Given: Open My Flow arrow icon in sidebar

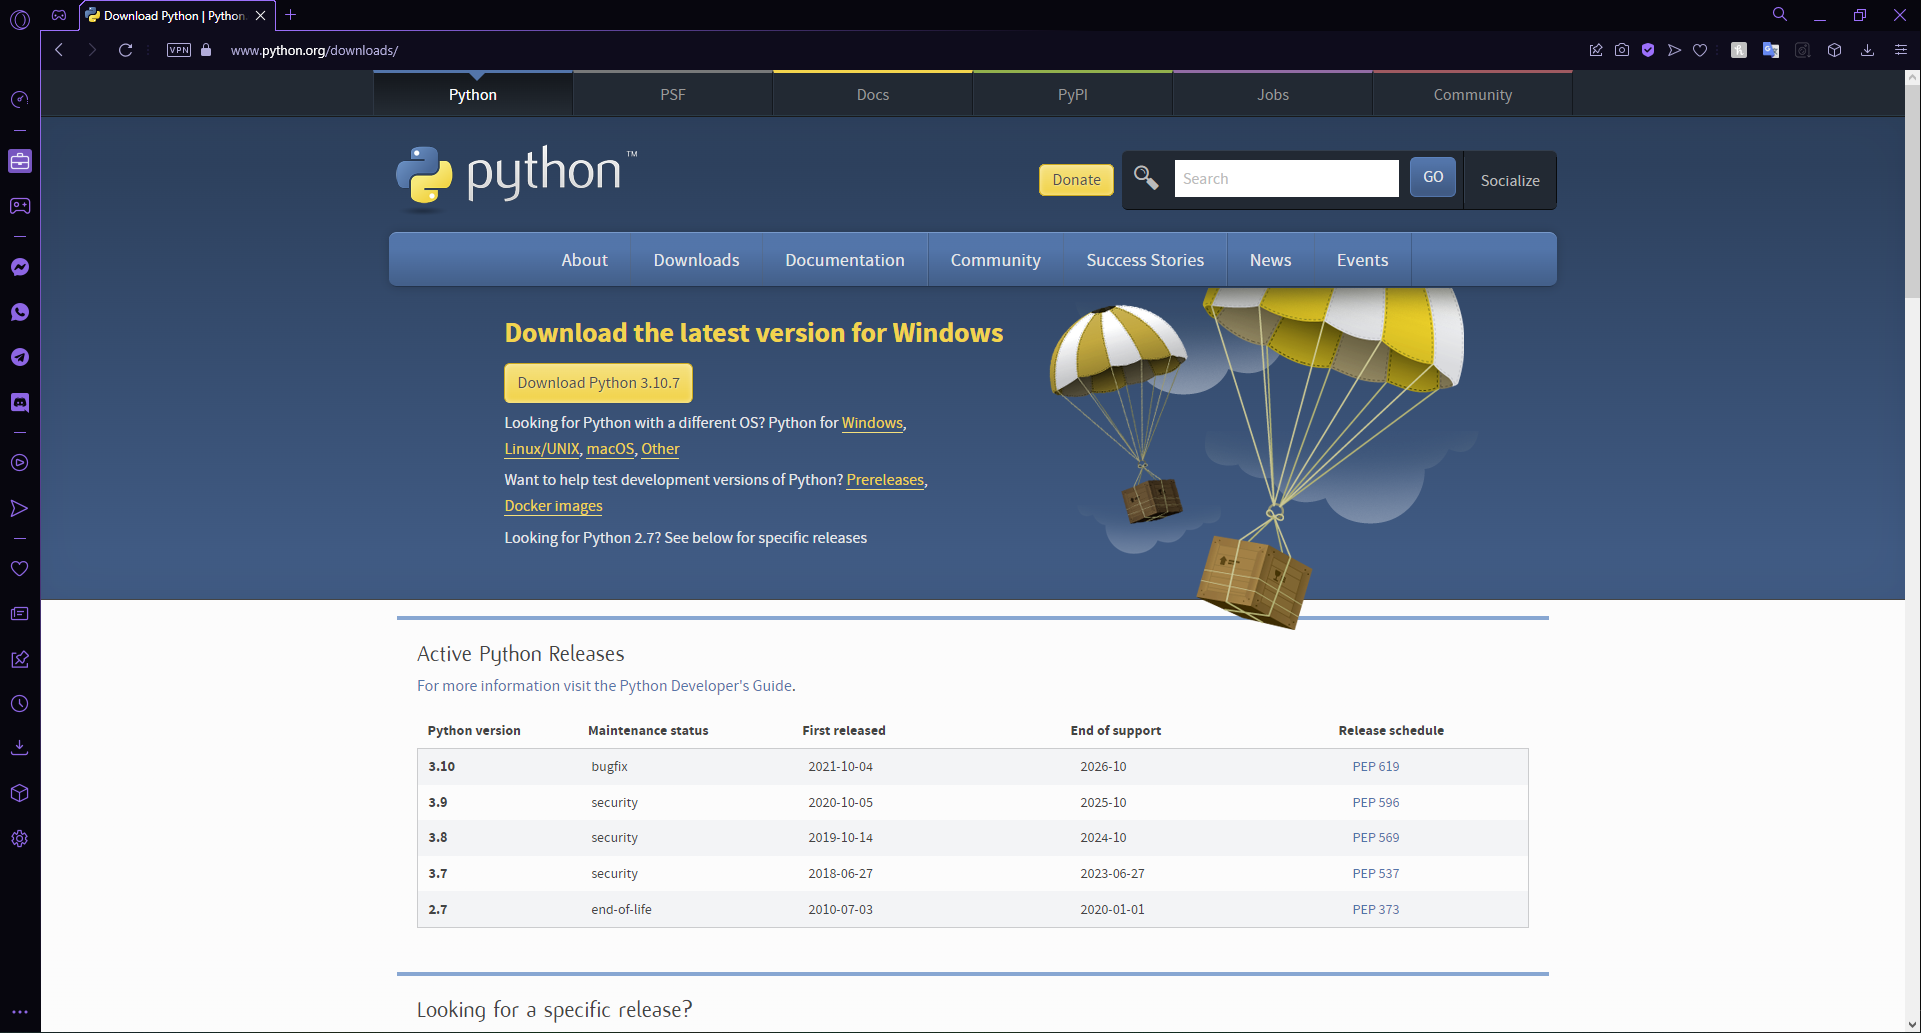Looking at the screenshot, I should pos(20,508).
